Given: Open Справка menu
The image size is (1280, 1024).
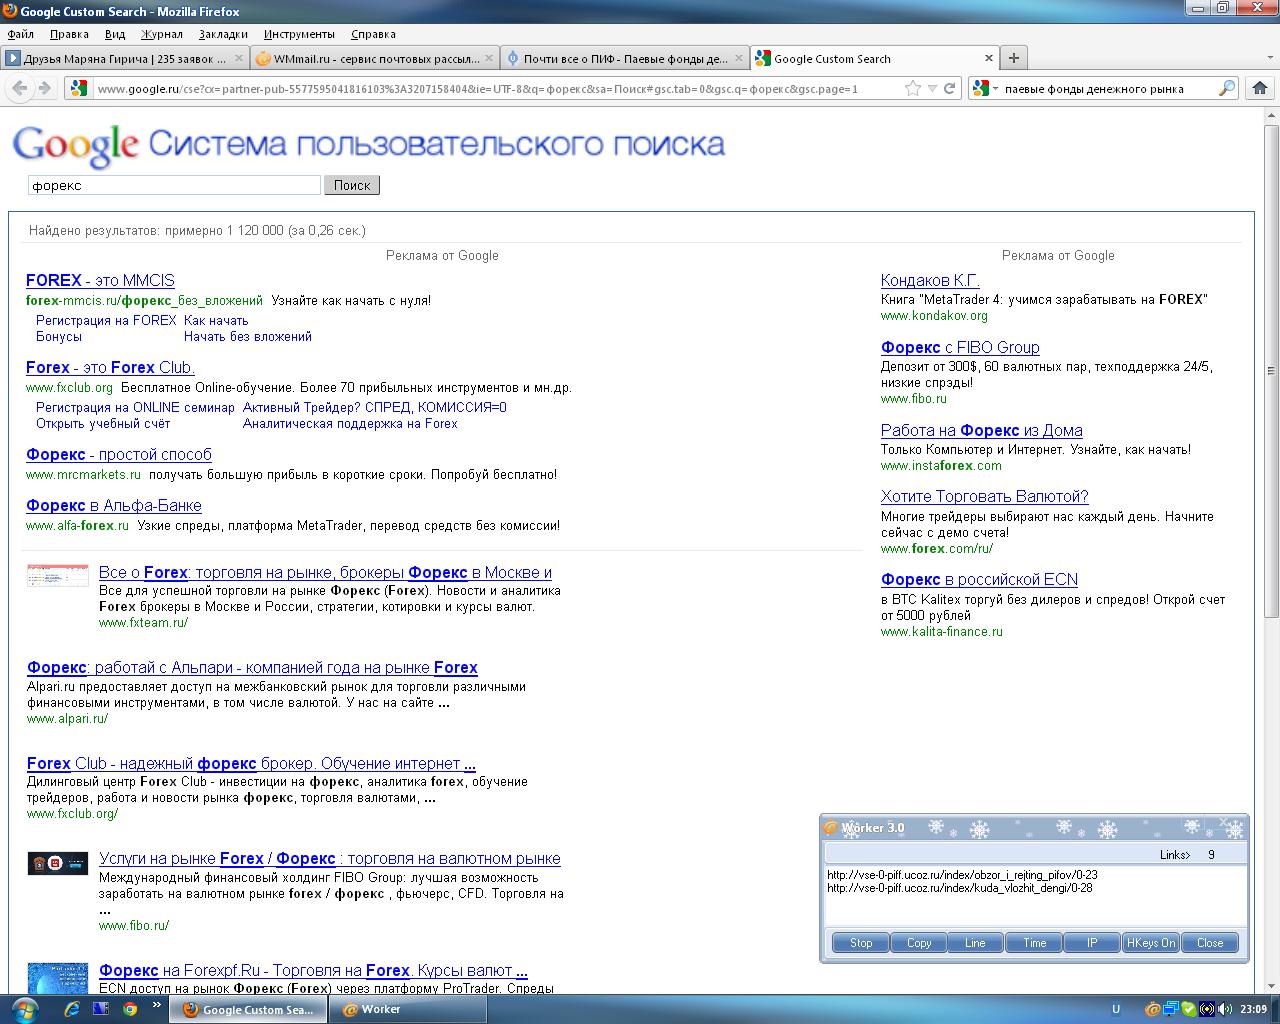Looking at the screenshot, I should (373, 34).
